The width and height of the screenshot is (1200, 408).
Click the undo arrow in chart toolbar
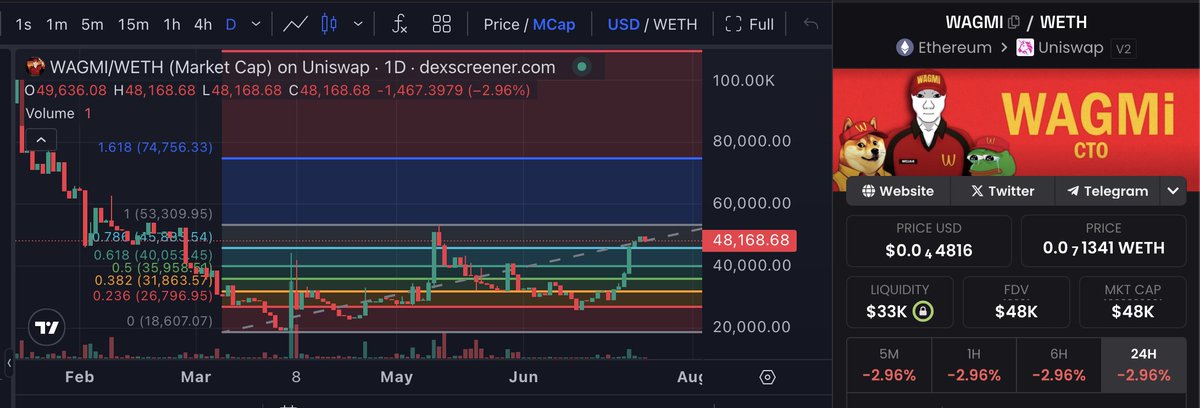pyautogui.click(x=810, y=24)
